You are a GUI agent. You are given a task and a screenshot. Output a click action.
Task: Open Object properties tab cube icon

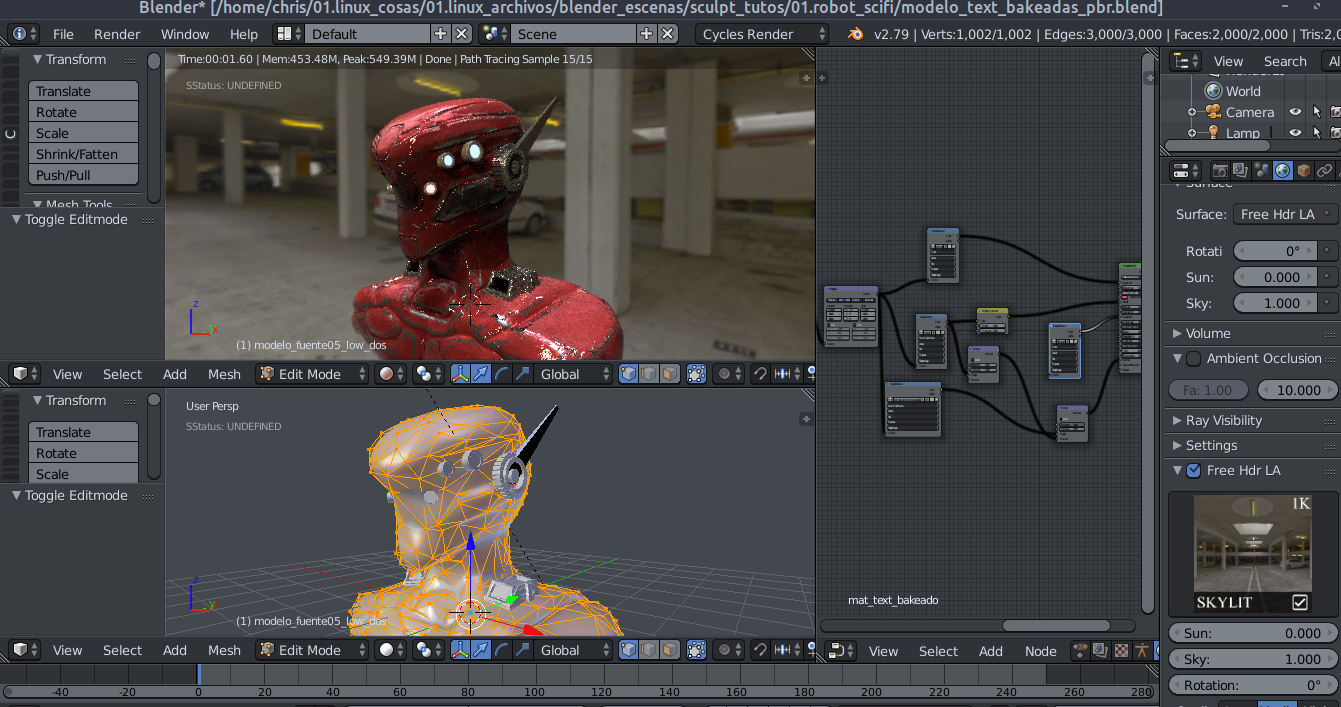[1304, 171]
